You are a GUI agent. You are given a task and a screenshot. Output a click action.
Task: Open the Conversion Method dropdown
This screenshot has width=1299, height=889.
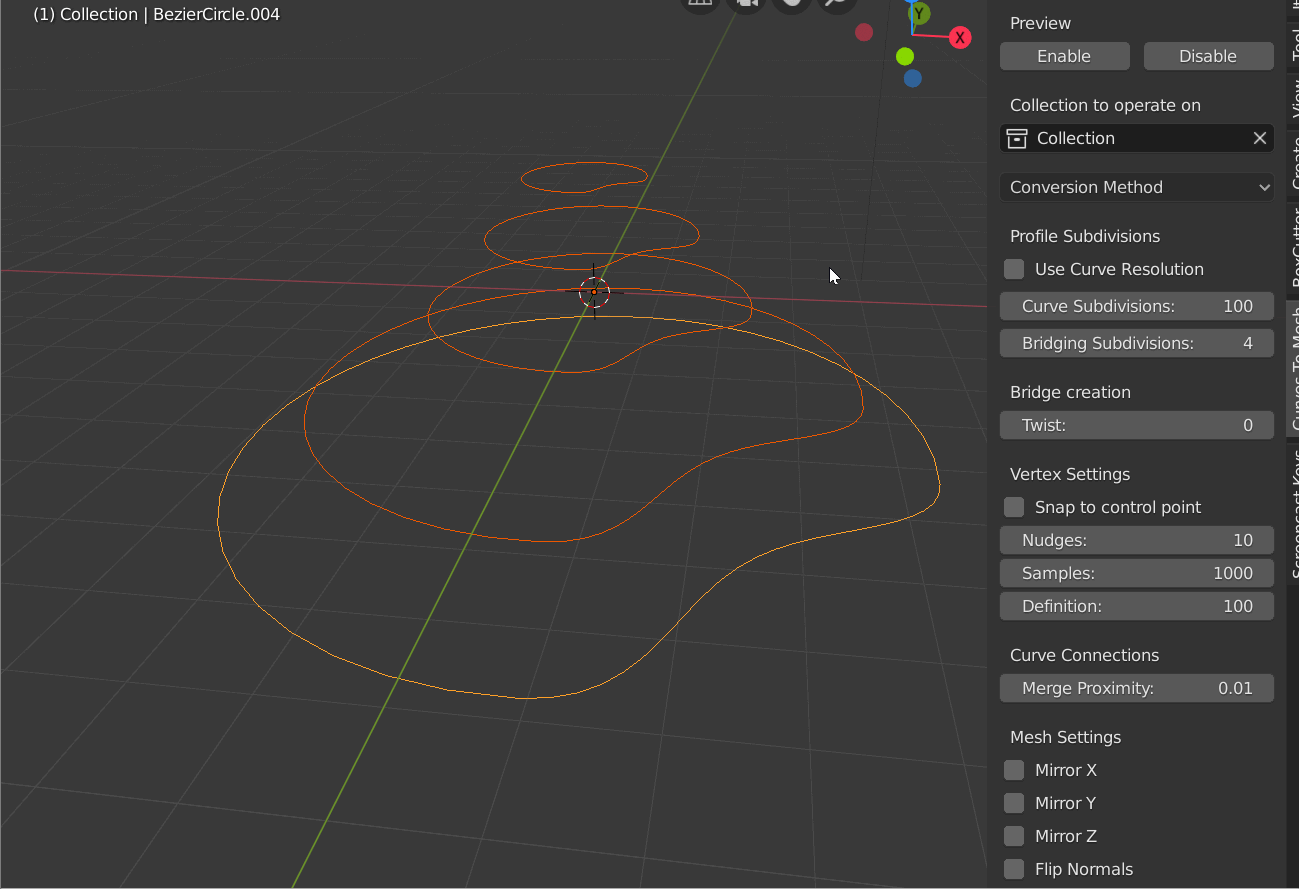tap(1136, 187)
